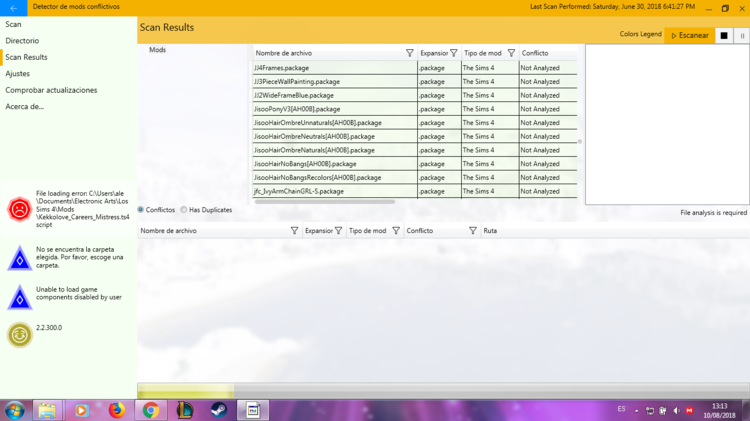Image resolution: width=750 pixels, height=421 pixels.
Task: Click the network tray icon
Action: [x=650, y=410]
